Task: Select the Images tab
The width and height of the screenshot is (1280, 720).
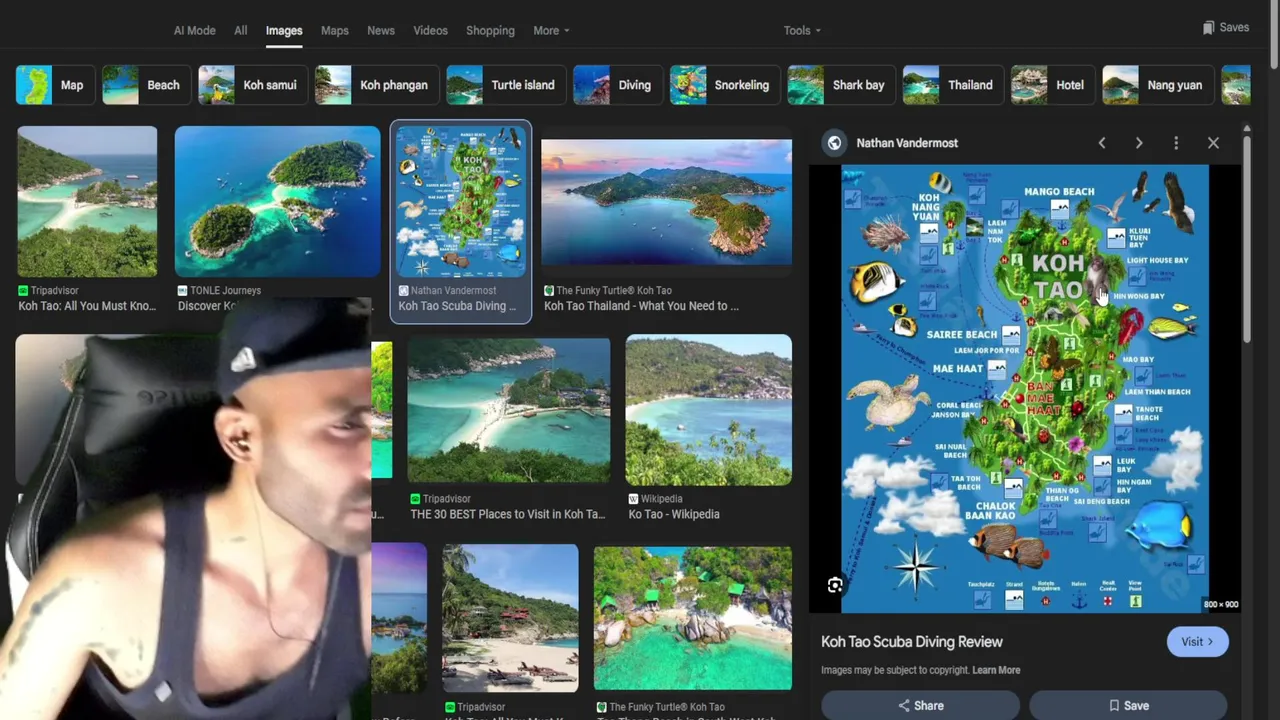Action: tap(284, 30)
